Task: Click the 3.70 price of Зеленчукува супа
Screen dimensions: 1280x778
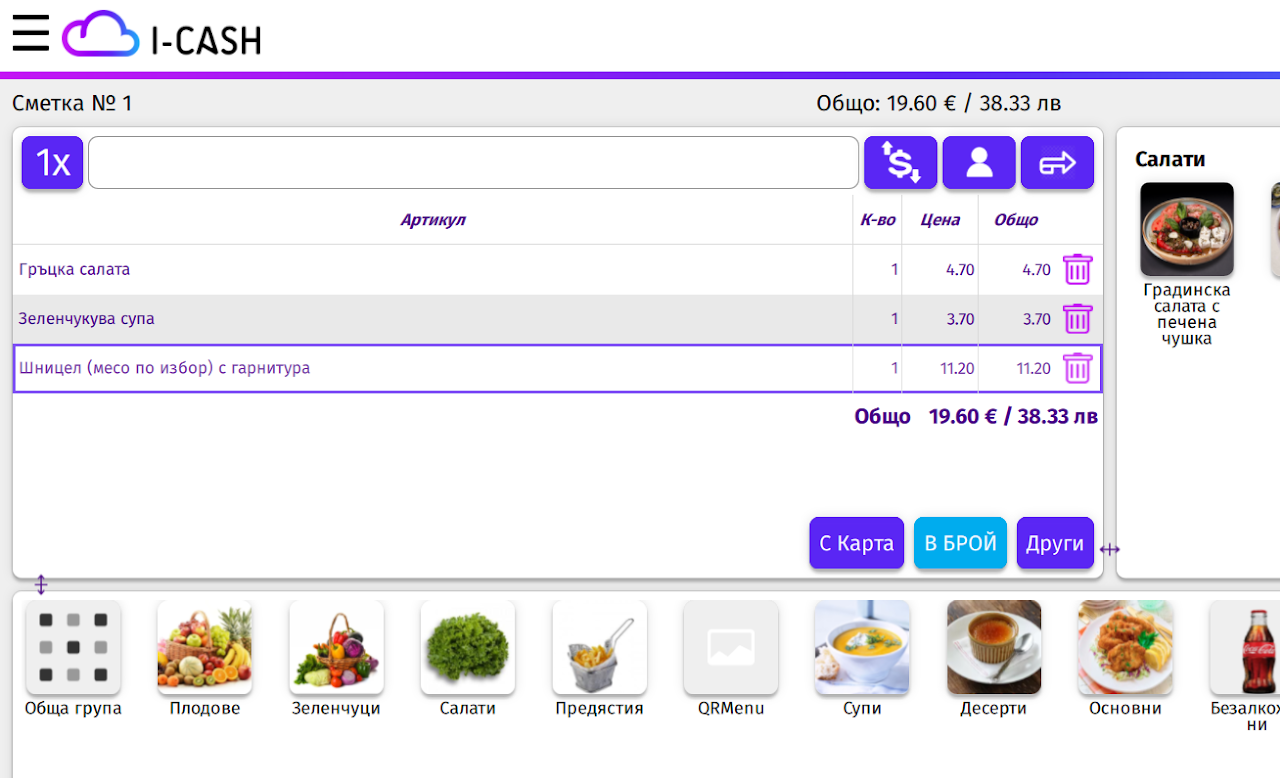Action: pyautogui.click(x=960, y=319)
